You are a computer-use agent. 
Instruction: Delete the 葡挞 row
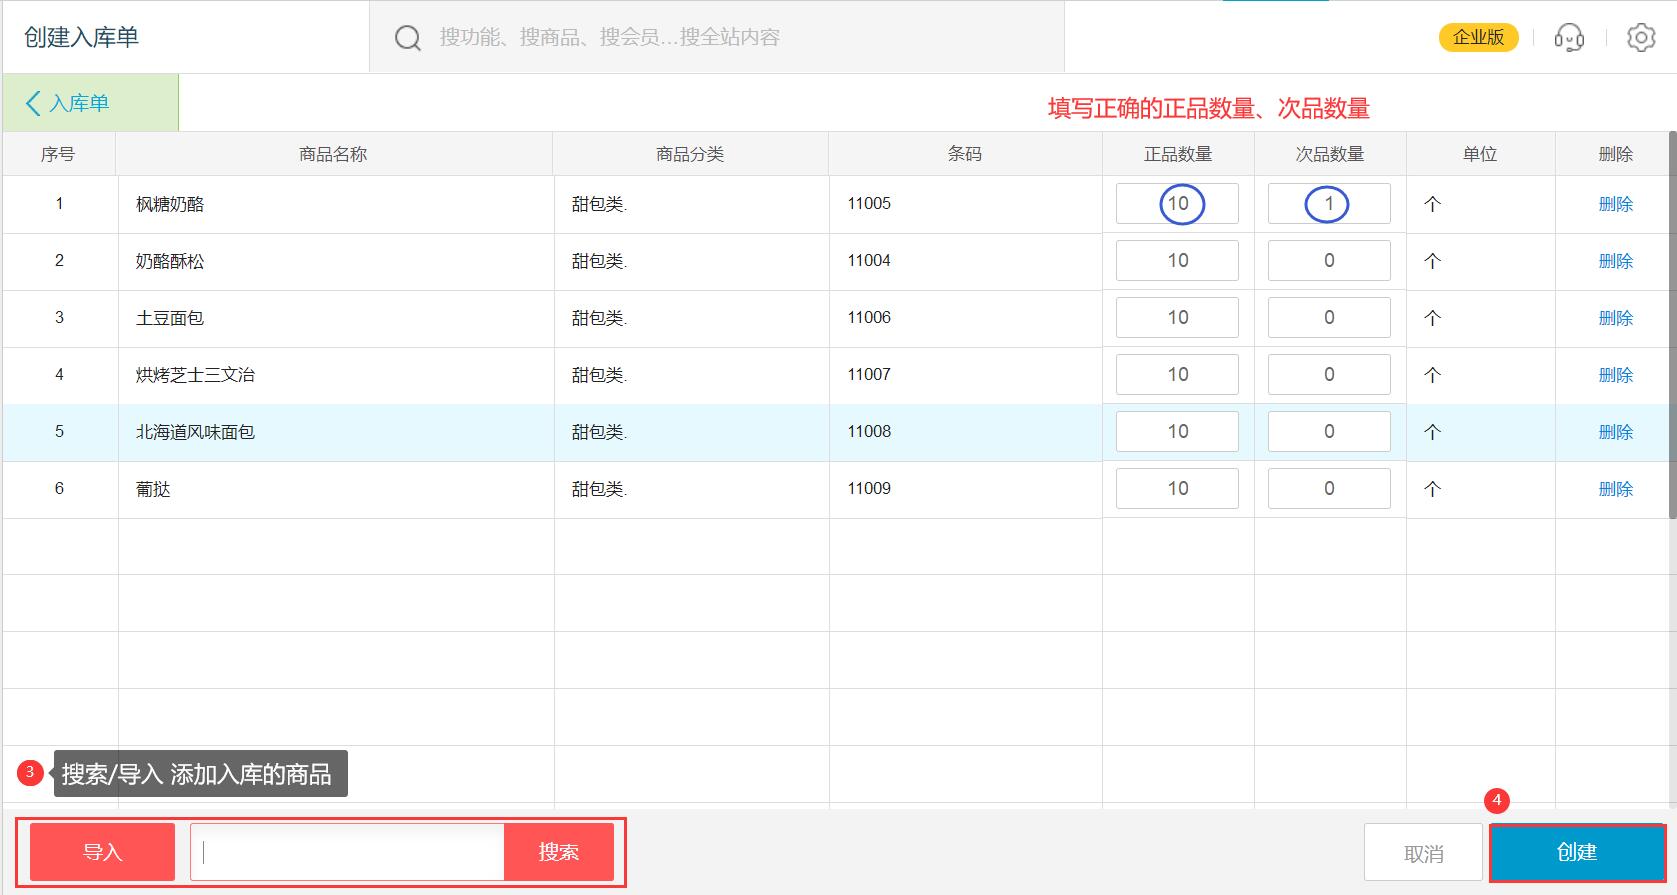[1615, 489]
